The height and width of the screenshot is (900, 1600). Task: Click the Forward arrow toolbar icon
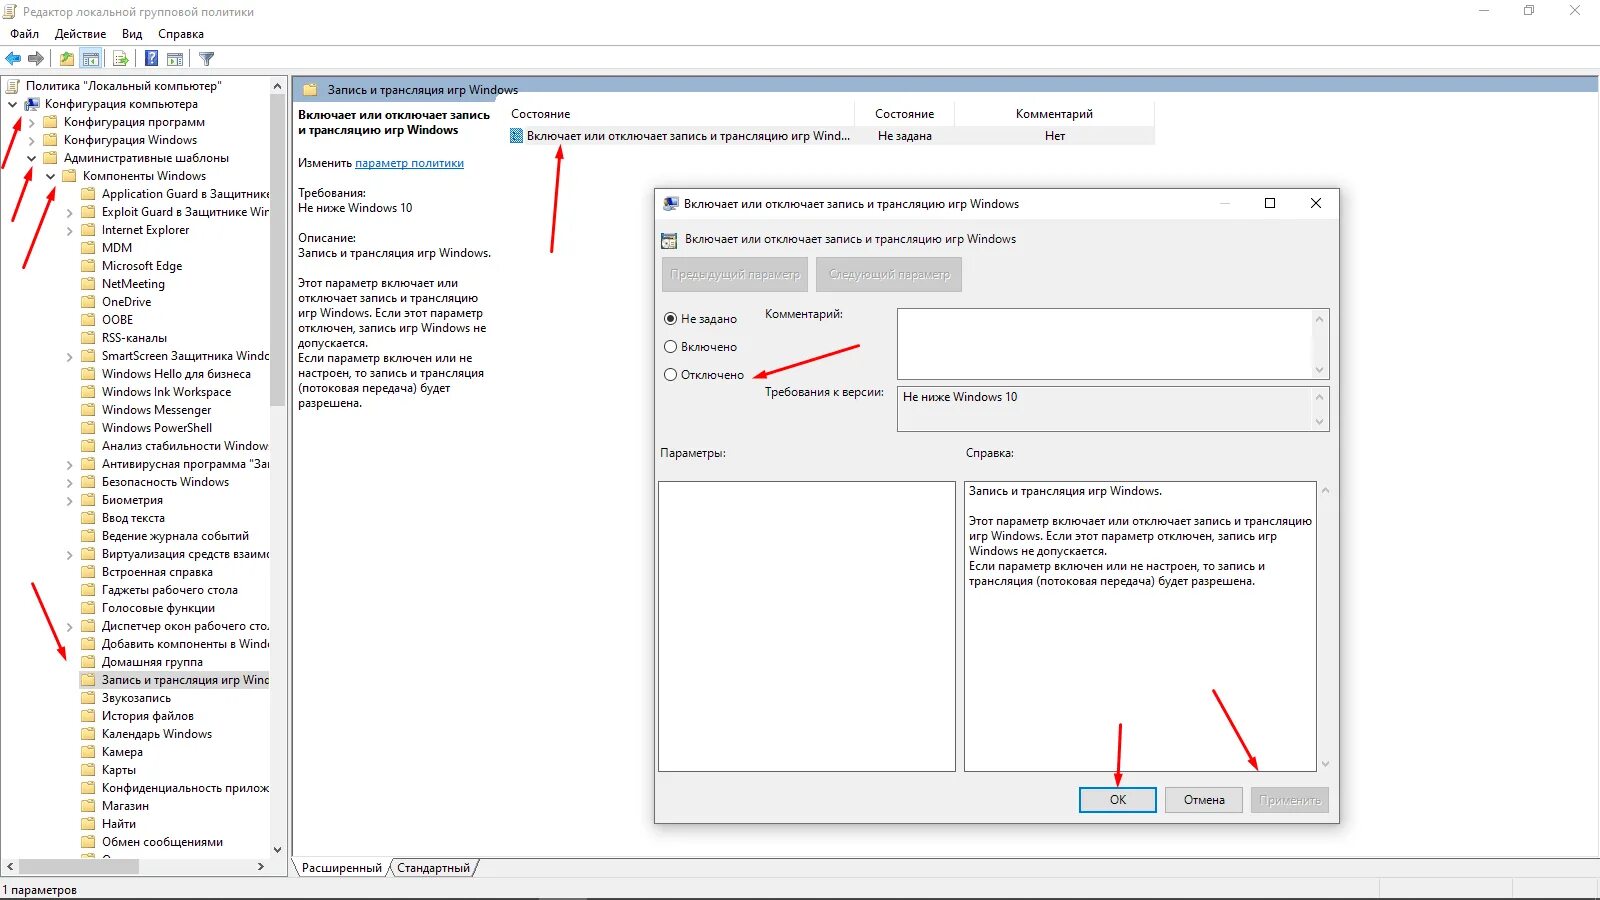pyautogui.click(x=36, y=59)
